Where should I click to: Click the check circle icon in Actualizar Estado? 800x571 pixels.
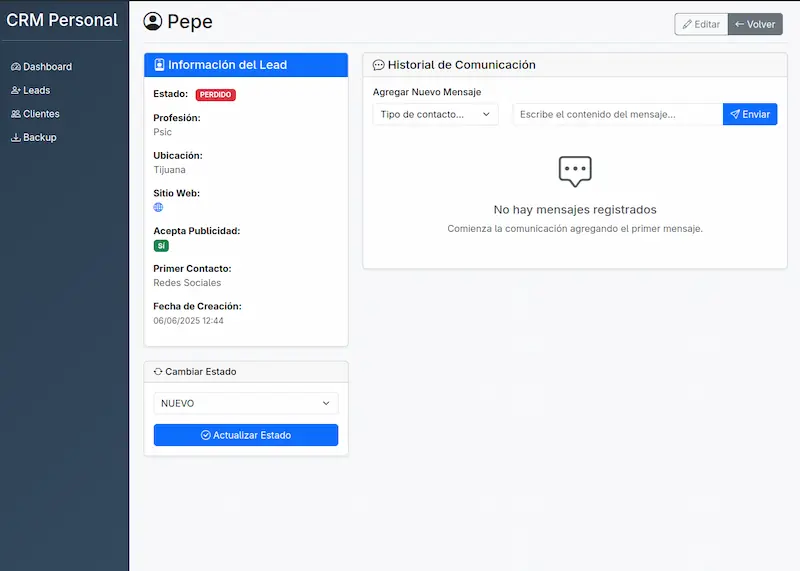pyautogui.click(x=206, y=435)
